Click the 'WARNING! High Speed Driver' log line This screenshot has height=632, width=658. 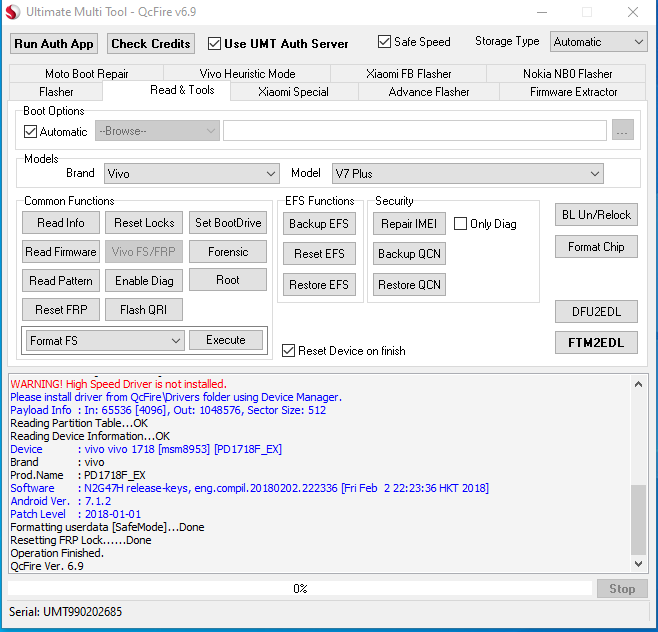tap(118, 384)
